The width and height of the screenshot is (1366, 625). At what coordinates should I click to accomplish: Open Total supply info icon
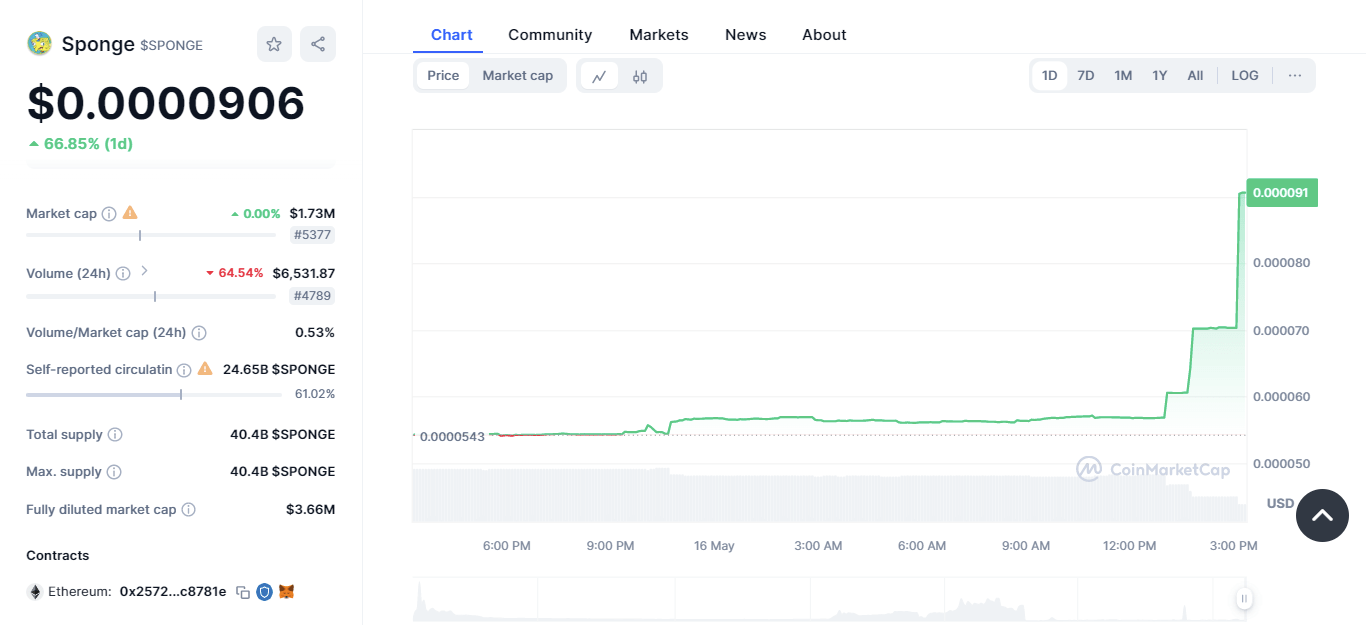(x=115, y=435)
